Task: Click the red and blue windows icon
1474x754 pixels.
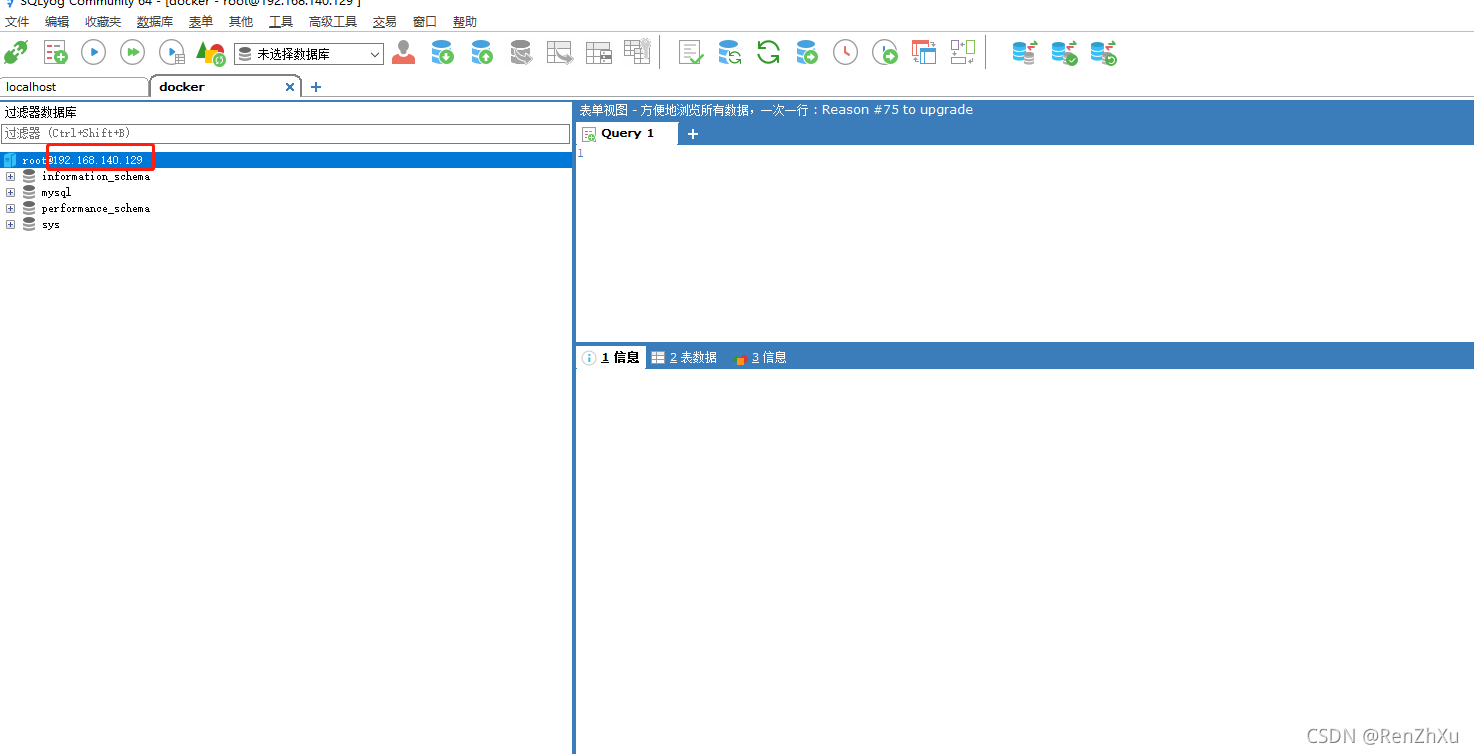Action: [924, 52]
